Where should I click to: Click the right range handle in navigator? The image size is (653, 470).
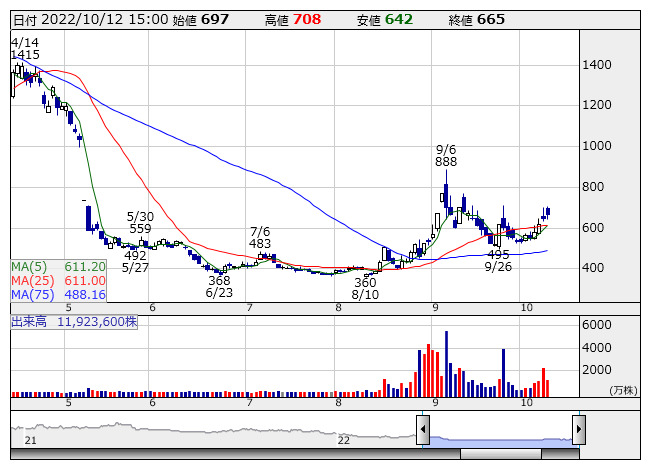578,430
